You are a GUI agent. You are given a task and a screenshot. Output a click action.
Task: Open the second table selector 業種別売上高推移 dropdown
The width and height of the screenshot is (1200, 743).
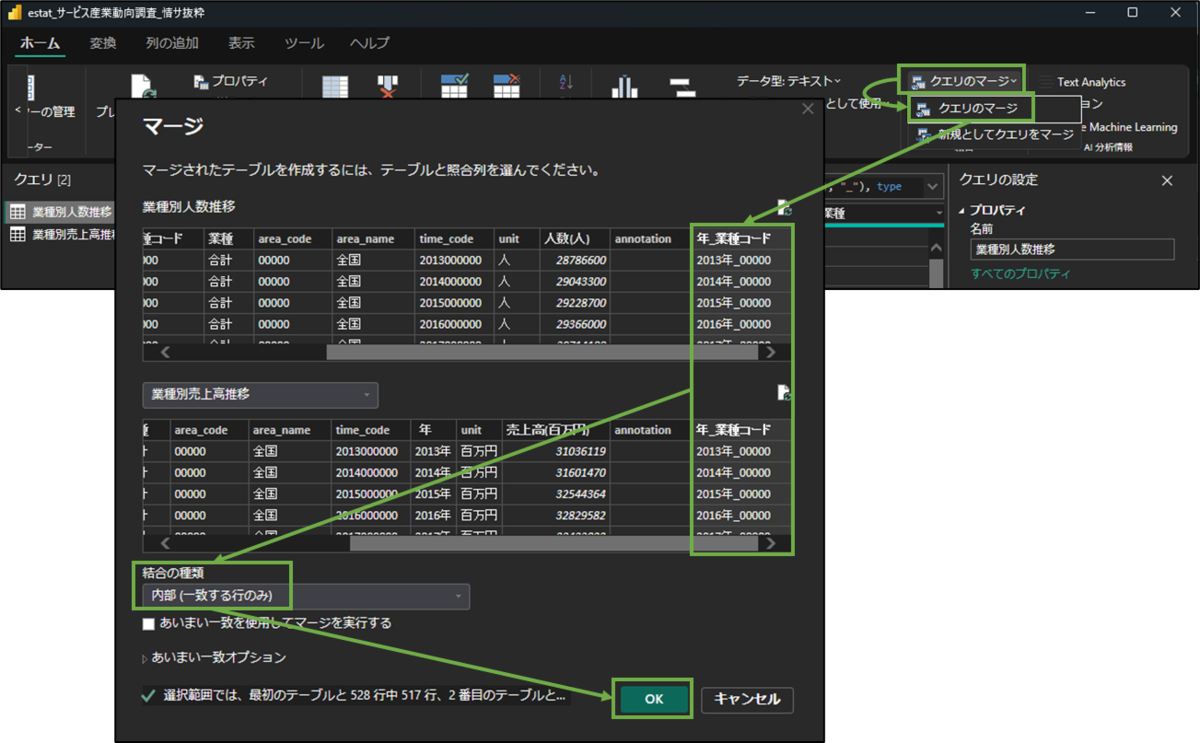tap(260, 395)
